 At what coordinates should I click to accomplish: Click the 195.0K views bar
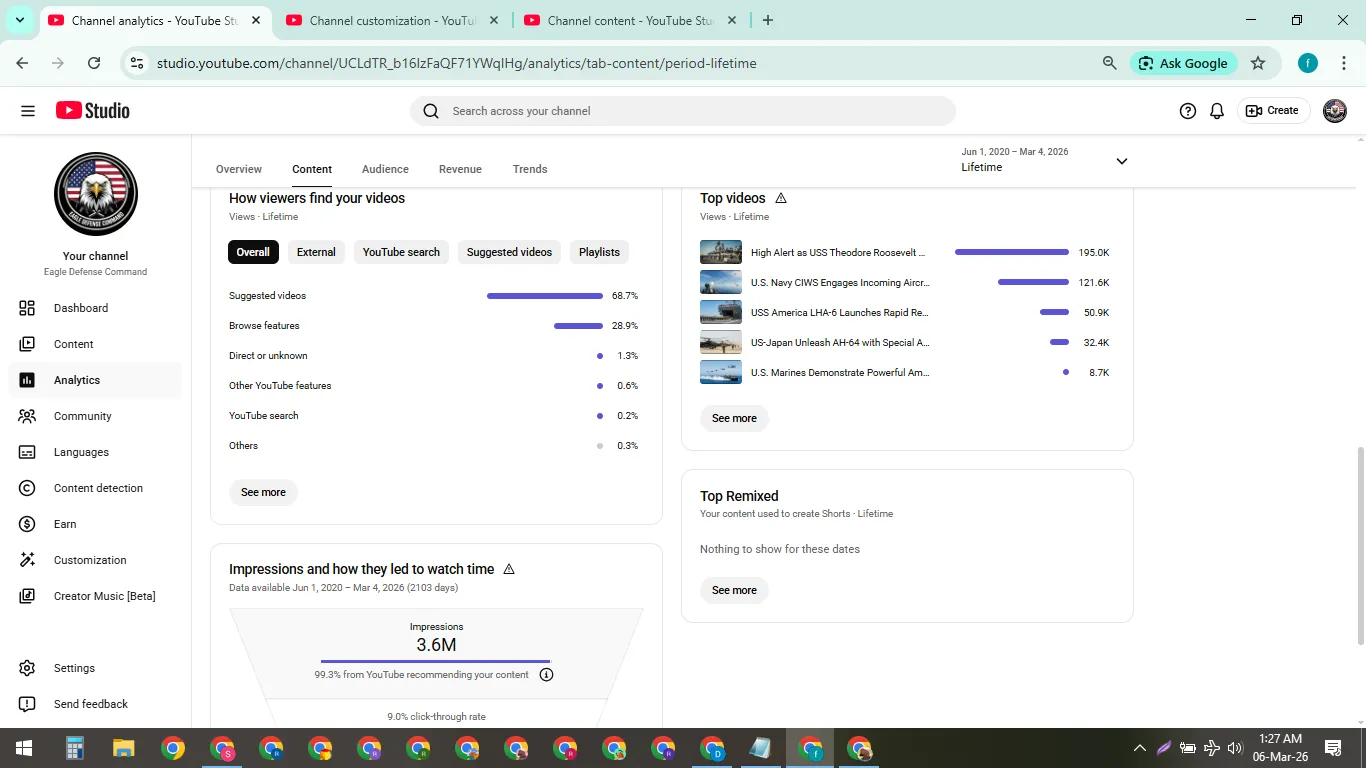(1012, 252)
